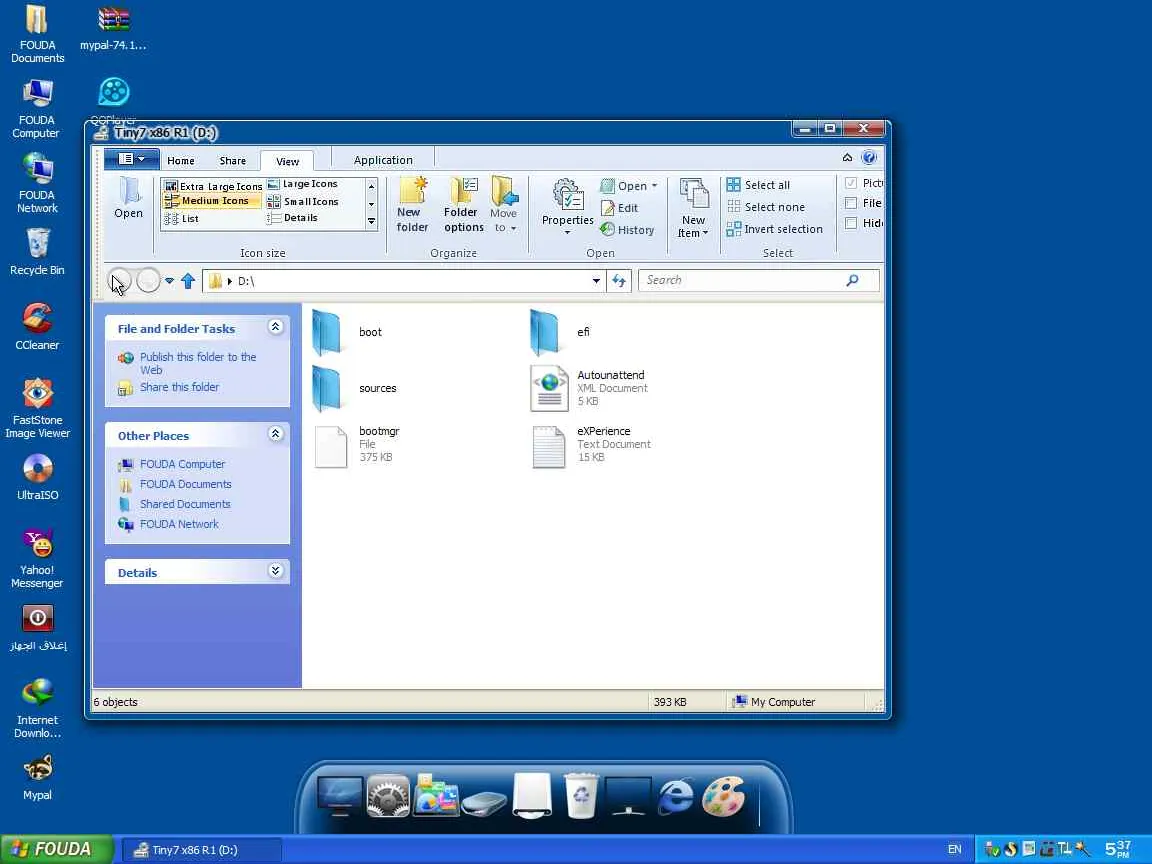Choose List view layout

[181, 218]
